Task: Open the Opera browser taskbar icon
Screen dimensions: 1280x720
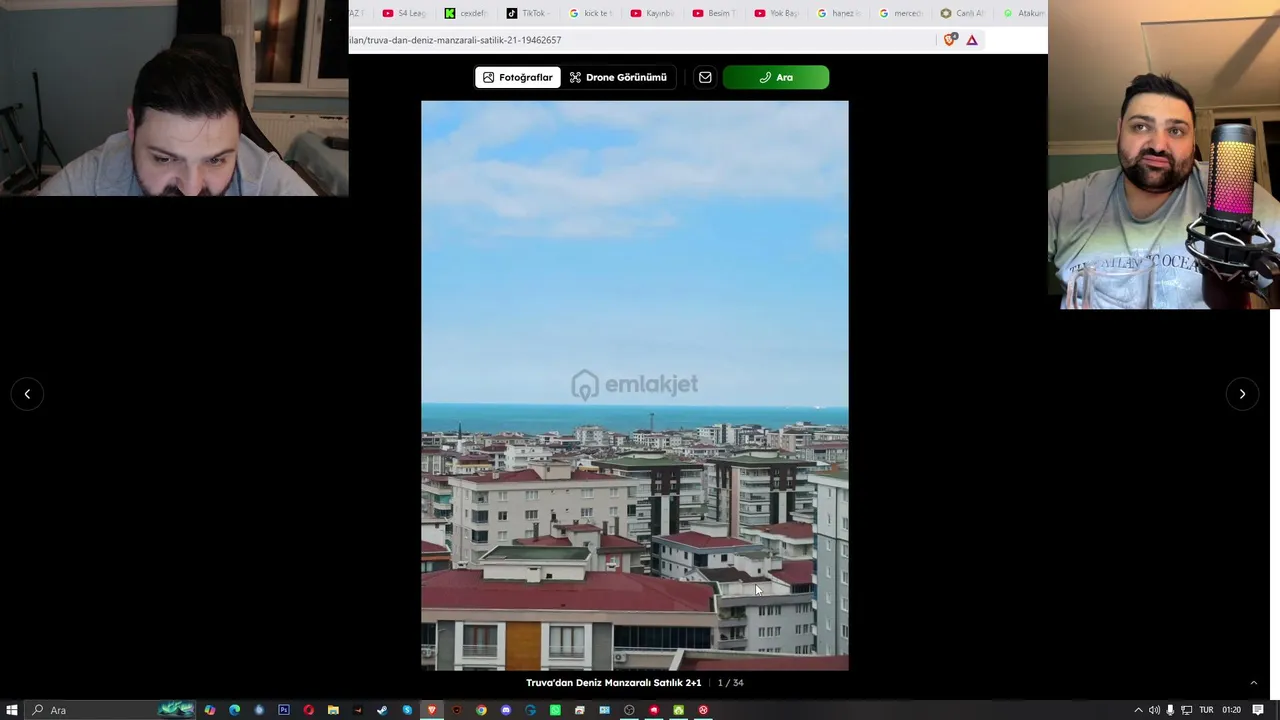Action: coord(309,710)
